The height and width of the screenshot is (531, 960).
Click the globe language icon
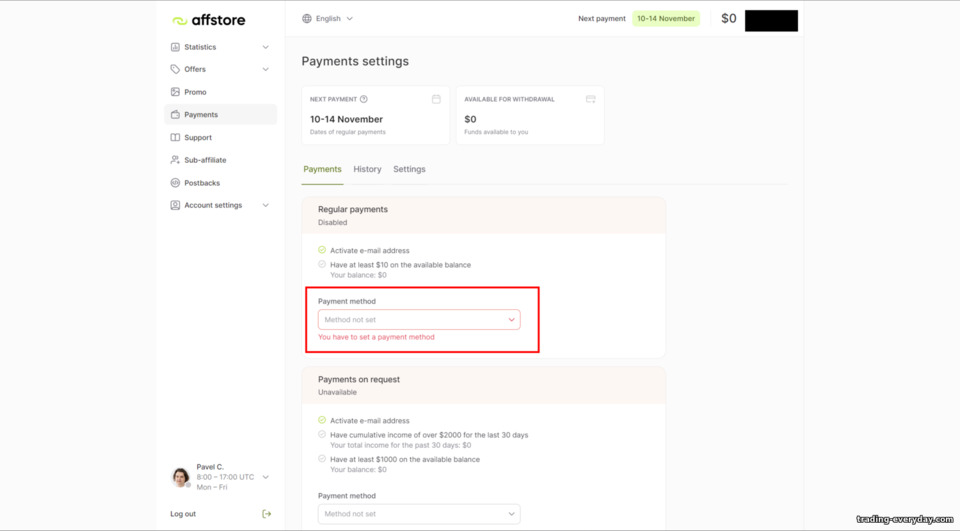tap(307, 18)
